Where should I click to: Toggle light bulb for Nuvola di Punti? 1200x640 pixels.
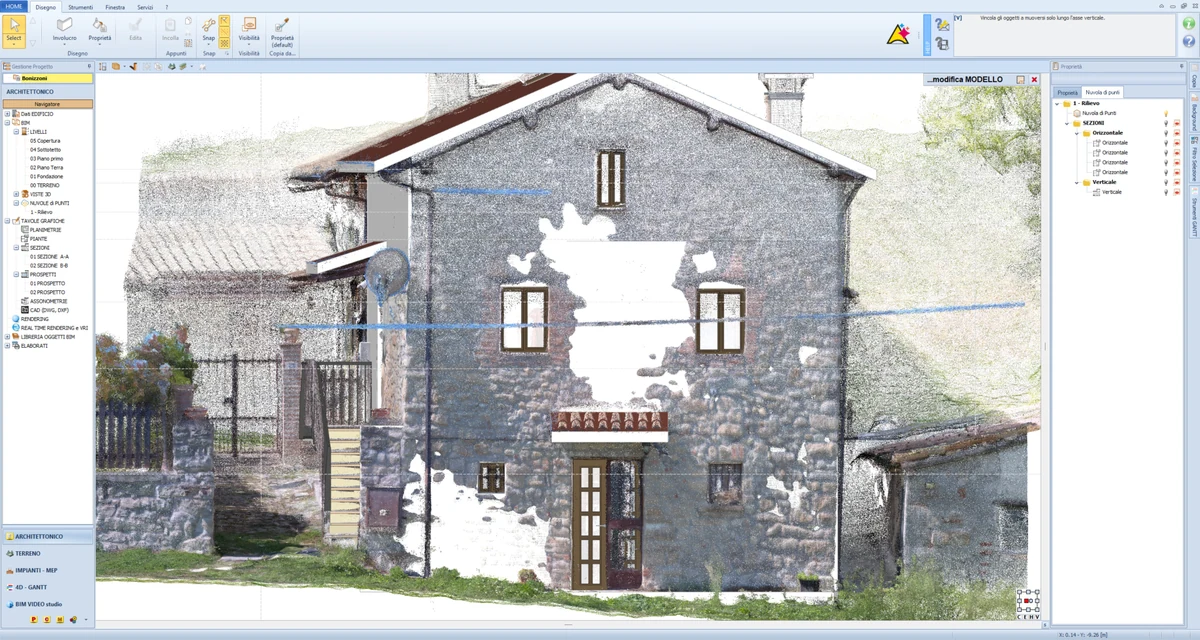[1166, 113]
